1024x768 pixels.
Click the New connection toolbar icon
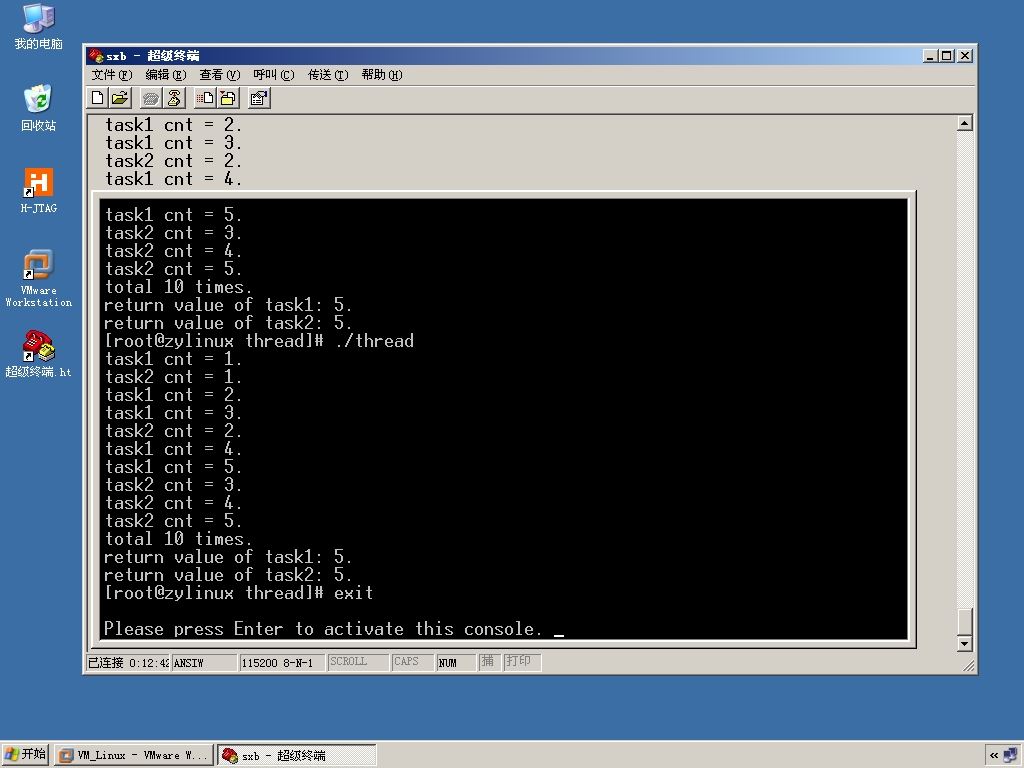click(x=98, y=99)
